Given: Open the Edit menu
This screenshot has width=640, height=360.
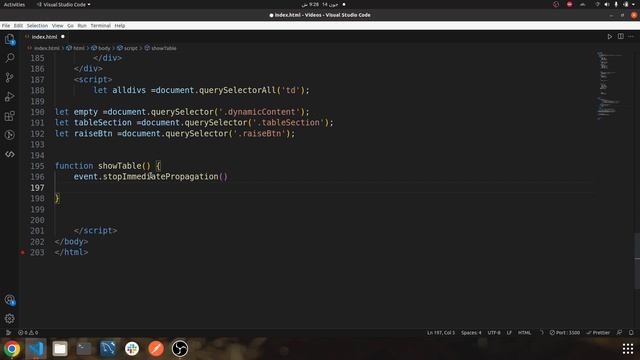Looking at the screenshot, I should click(x=18, y=26).
